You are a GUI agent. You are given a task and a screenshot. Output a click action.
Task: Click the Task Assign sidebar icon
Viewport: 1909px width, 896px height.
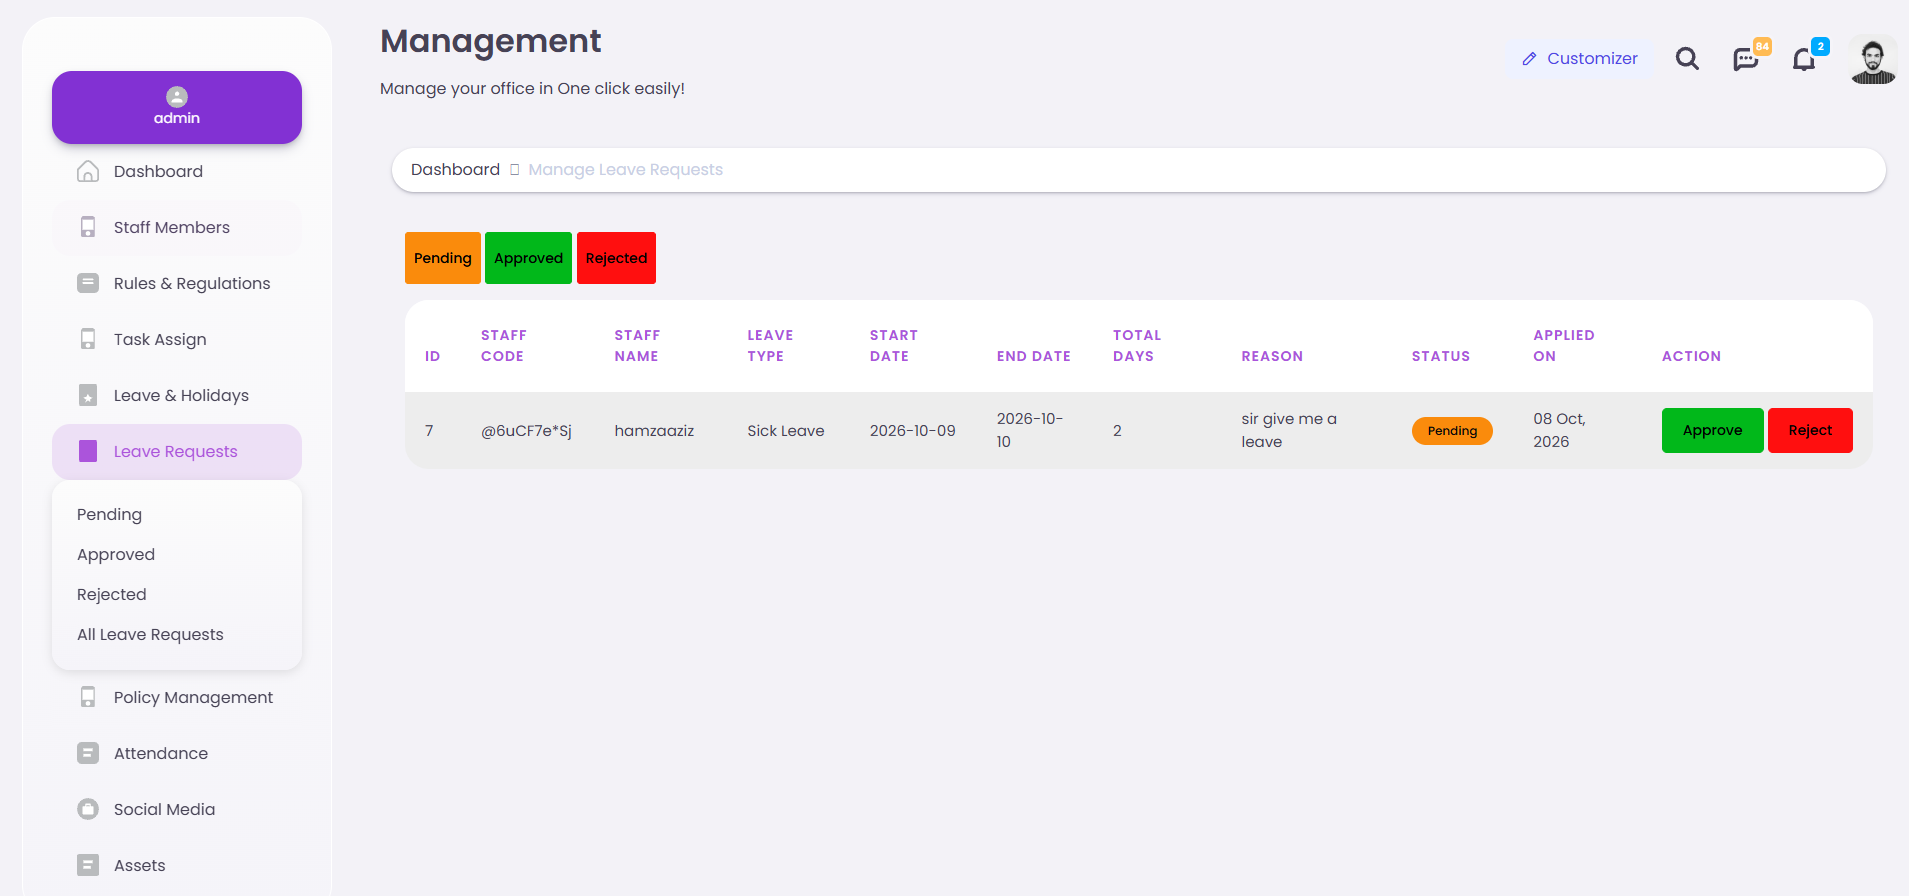pos(88,339)
